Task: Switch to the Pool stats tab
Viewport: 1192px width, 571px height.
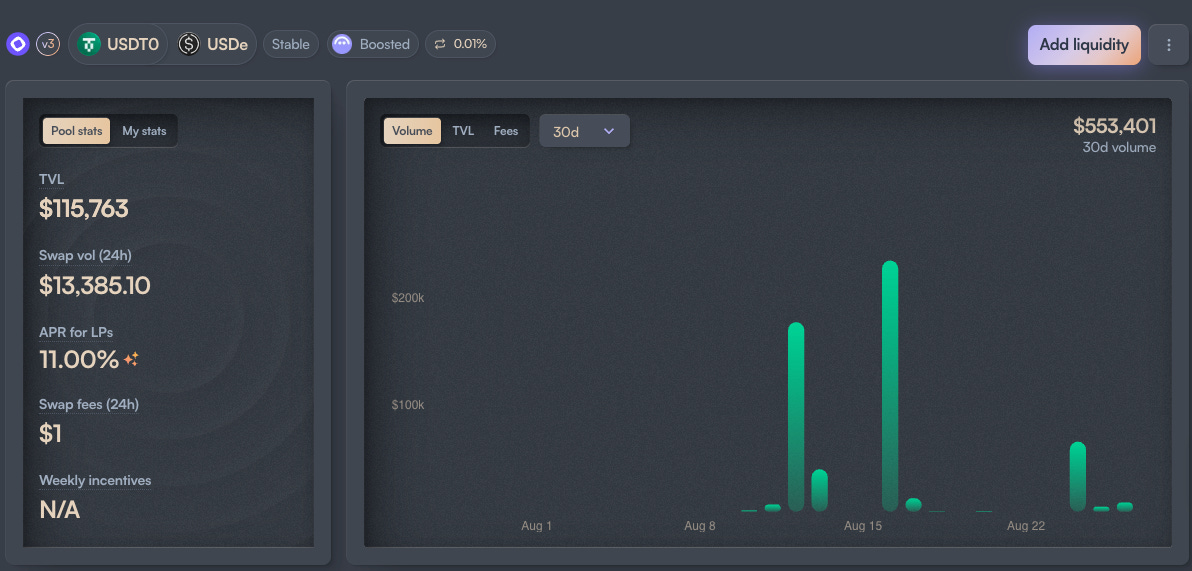Action: point(77,131)
